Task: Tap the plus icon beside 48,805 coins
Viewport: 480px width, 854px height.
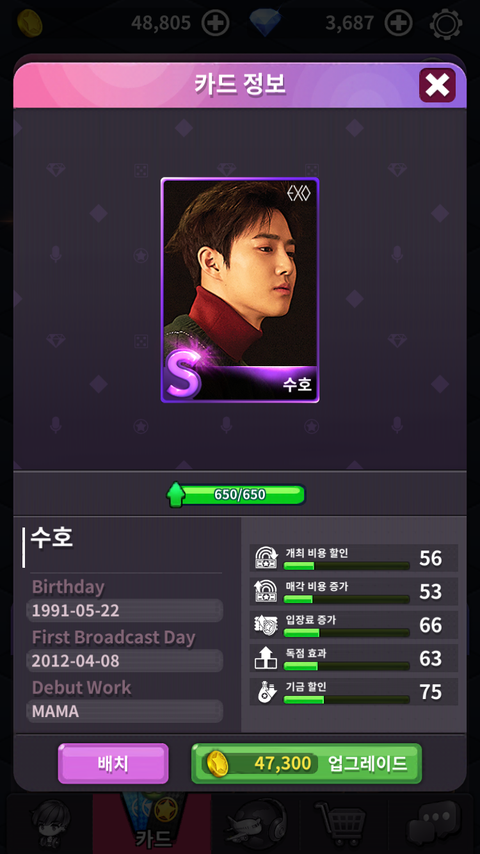Action: 215,23
